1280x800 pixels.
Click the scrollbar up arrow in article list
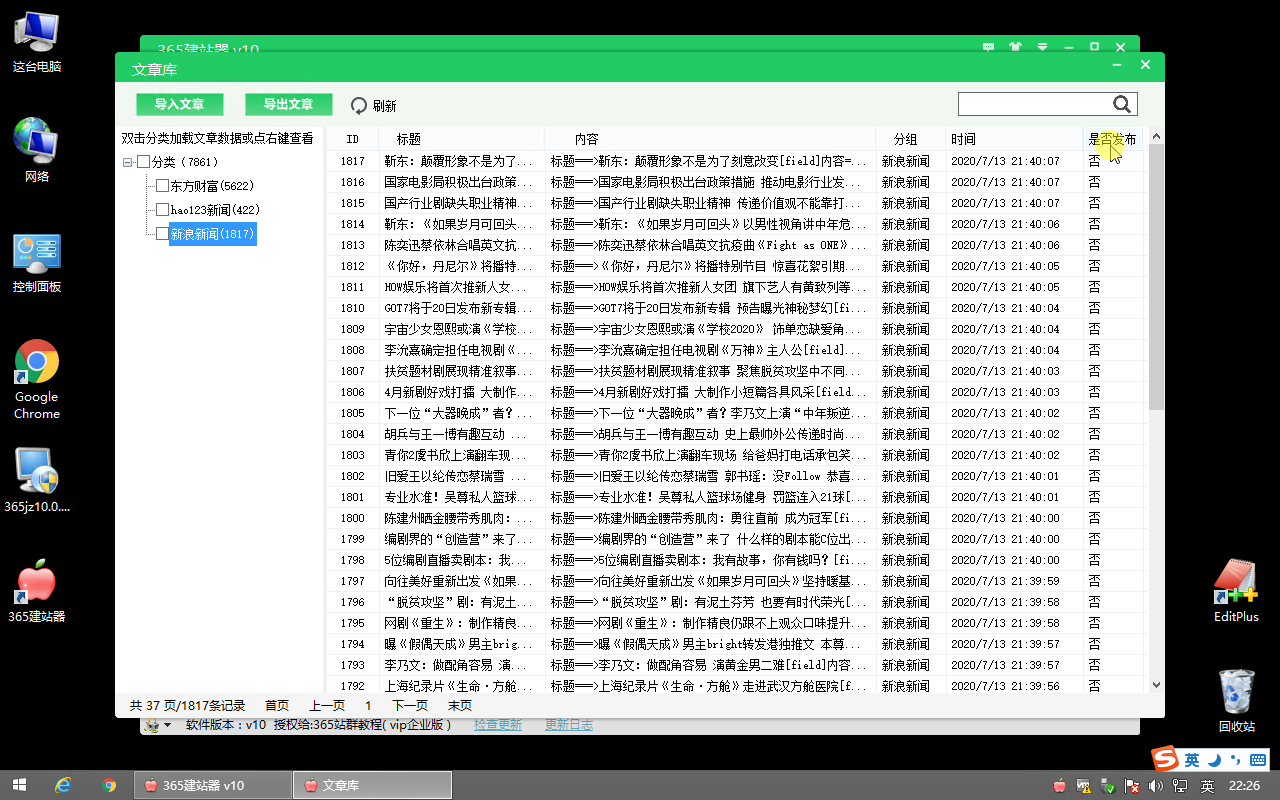pos(1157,136)
